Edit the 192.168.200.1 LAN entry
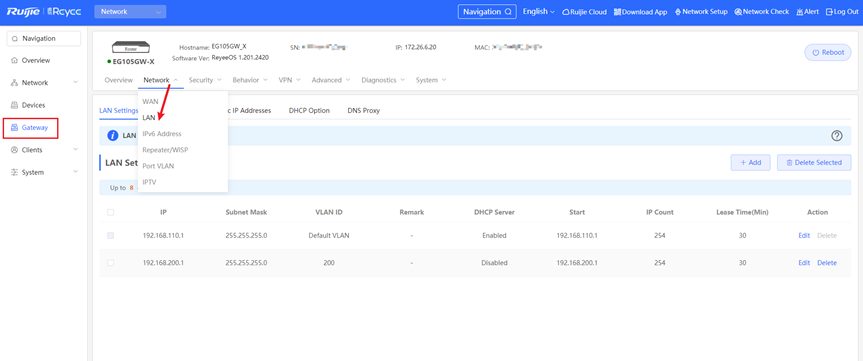This screenshot has height=361, width=863. 804,263
